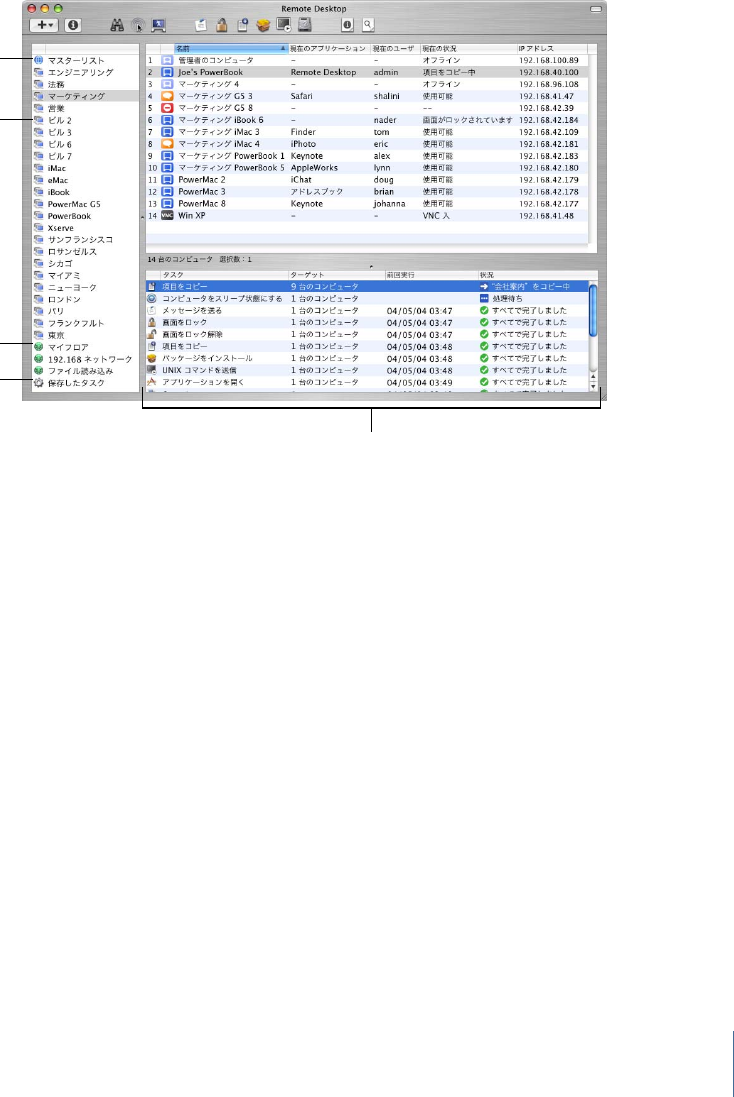Sort computers by the 名前 column header

click(x=231, y=48)
